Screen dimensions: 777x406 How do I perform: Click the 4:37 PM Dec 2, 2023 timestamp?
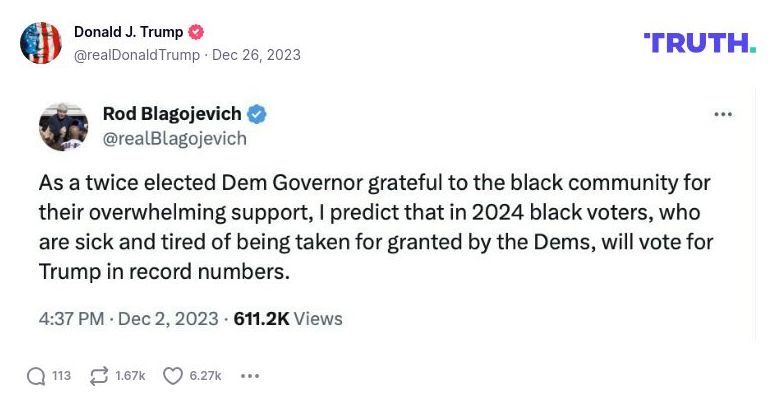[x=128, y=319]
